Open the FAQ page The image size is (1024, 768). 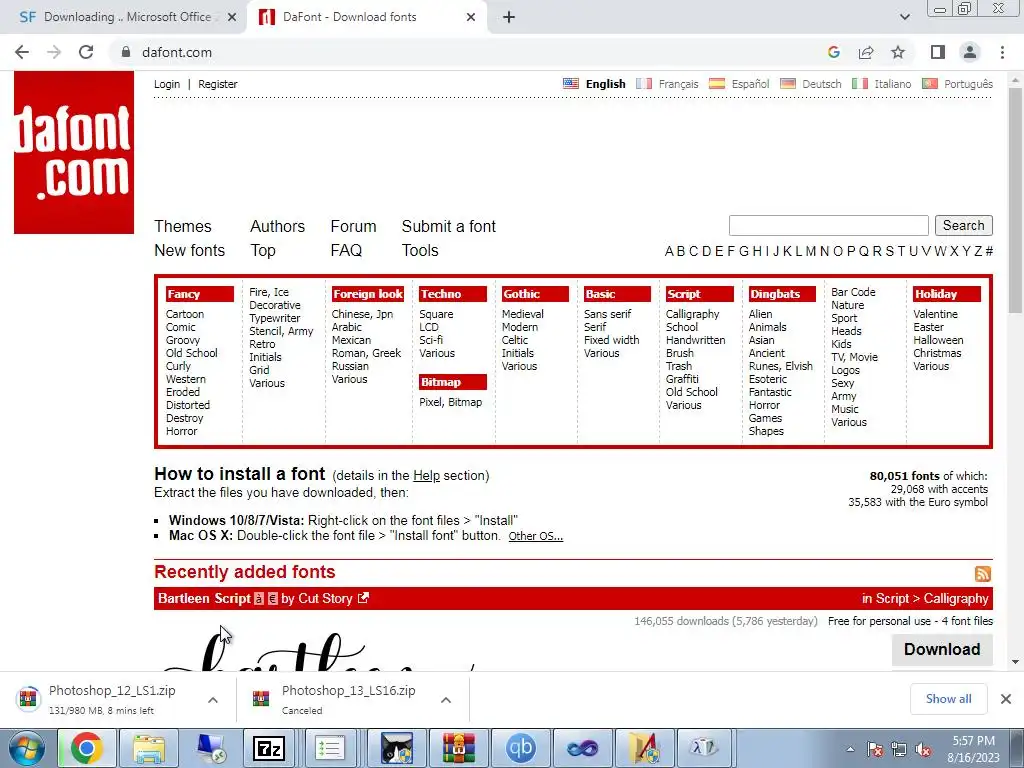click(346, 250)
